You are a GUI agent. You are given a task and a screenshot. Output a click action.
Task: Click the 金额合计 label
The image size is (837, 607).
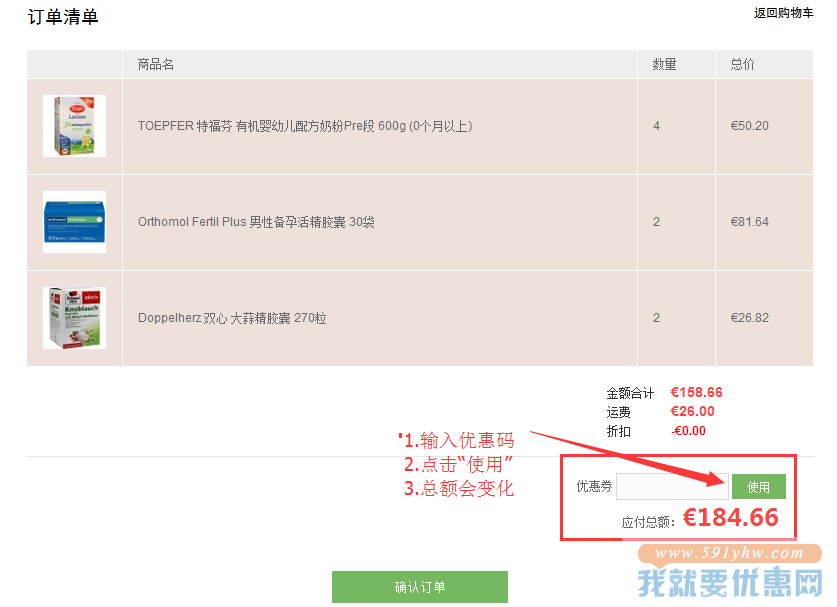pyautogui.click(x=630, y=393)
